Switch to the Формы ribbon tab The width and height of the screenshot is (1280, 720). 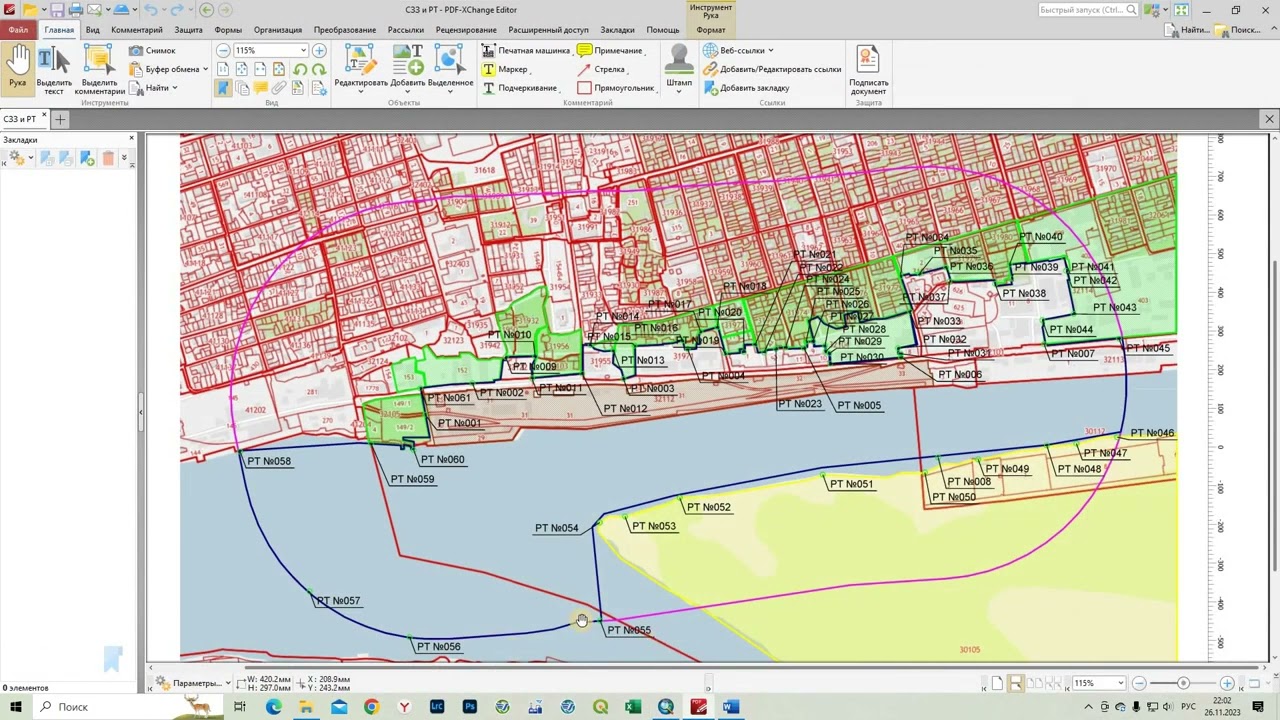[x=228, y=30]
